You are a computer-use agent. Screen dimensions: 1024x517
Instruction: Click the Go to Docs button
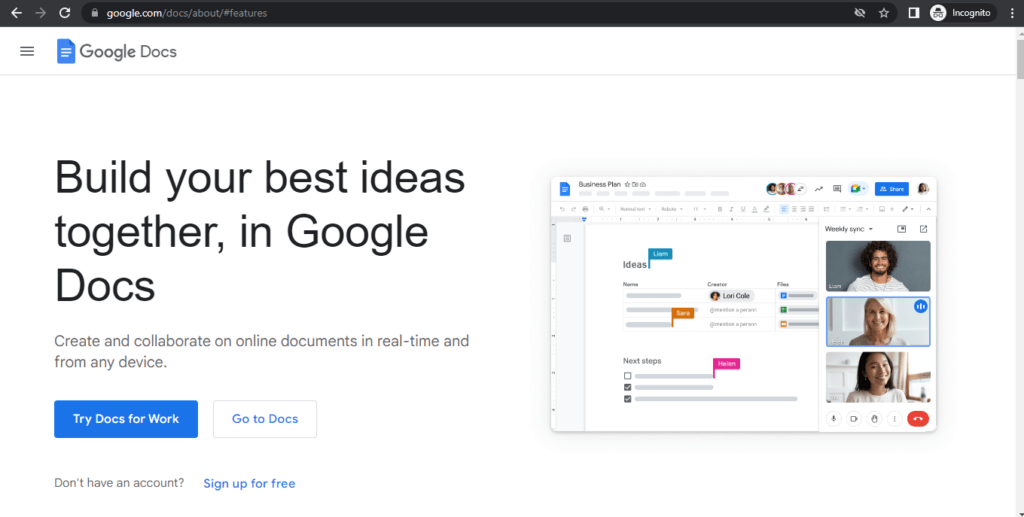(265, 419)
